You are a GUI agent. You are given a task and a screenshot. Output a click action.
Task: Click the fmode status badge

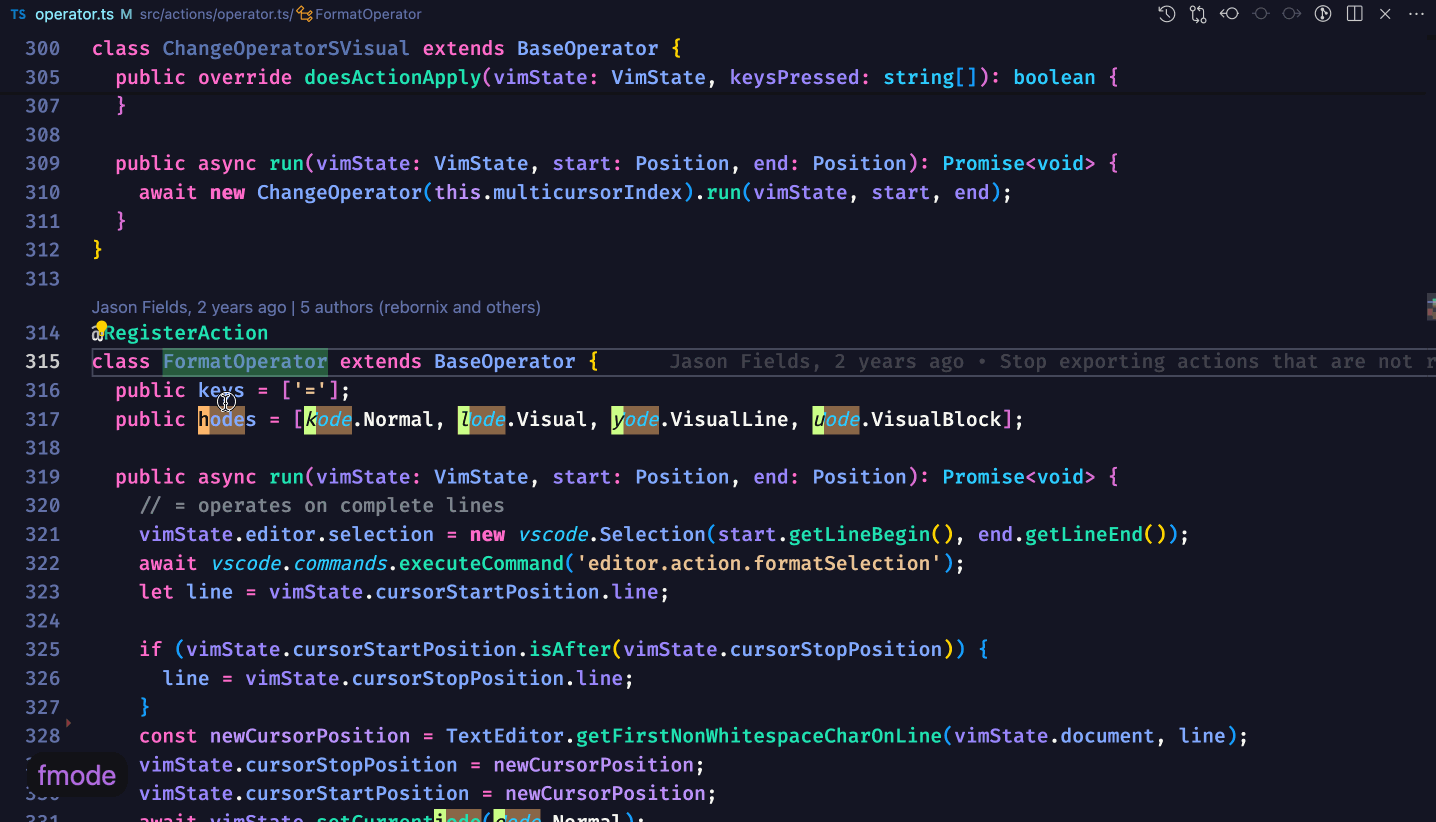click(77, 775)
